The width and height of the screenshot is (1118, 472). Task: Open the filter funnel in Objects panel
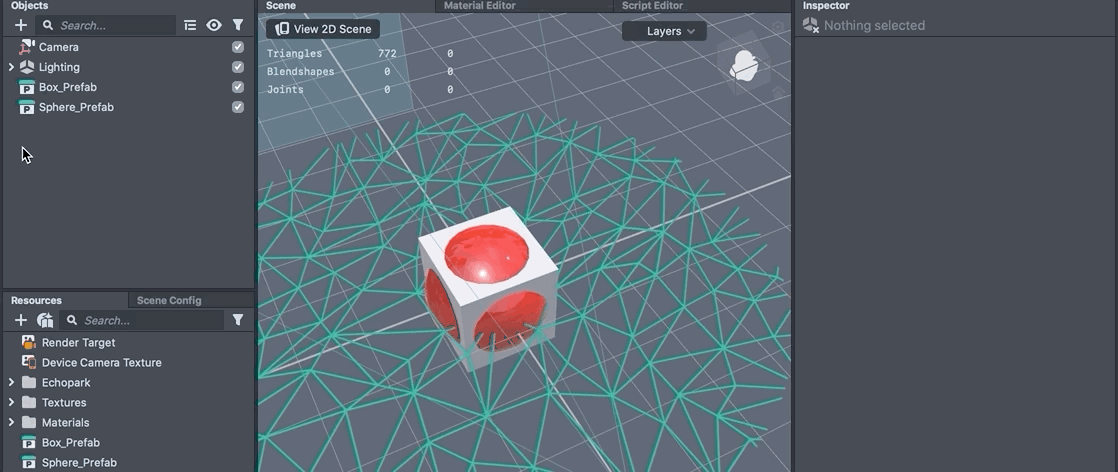click(238, 25)
